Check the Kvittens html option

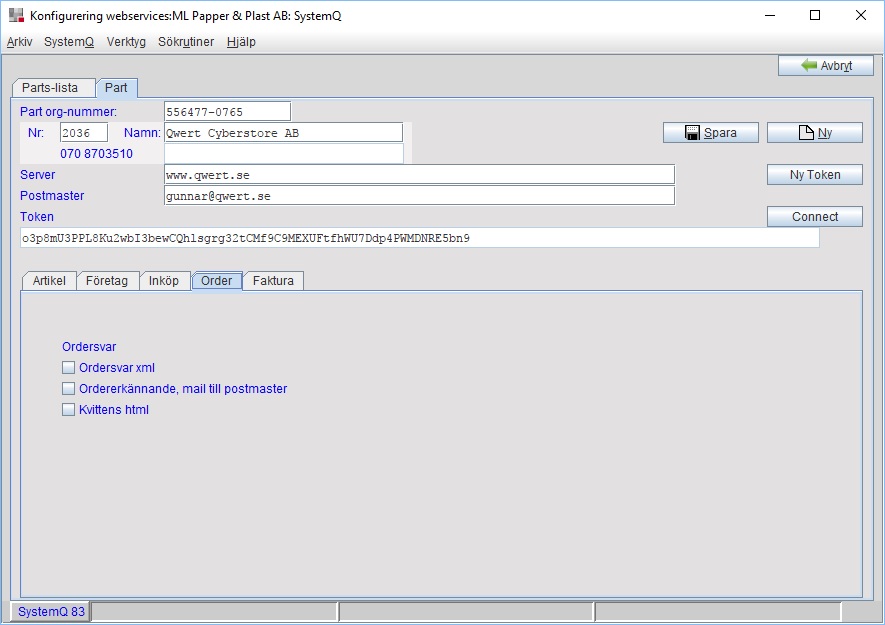(x=69, y=410)
